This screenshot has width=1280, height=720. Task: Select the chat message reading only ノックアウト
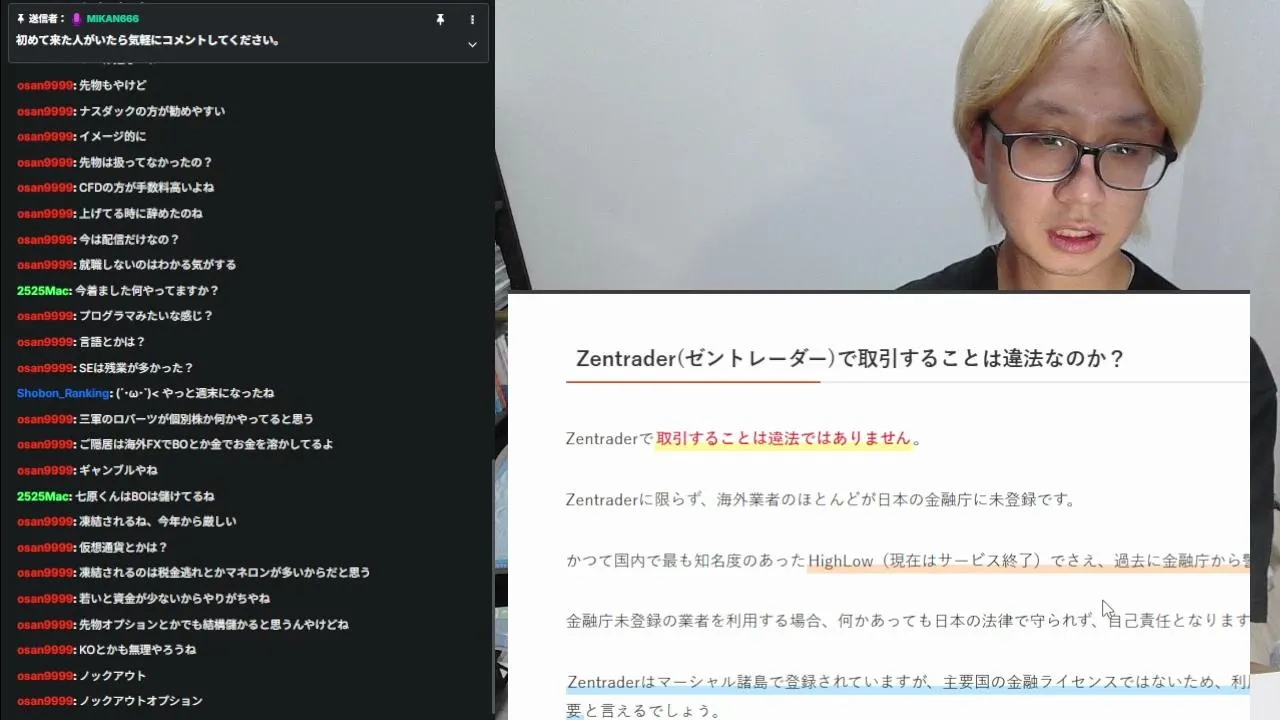click(112, 675)
